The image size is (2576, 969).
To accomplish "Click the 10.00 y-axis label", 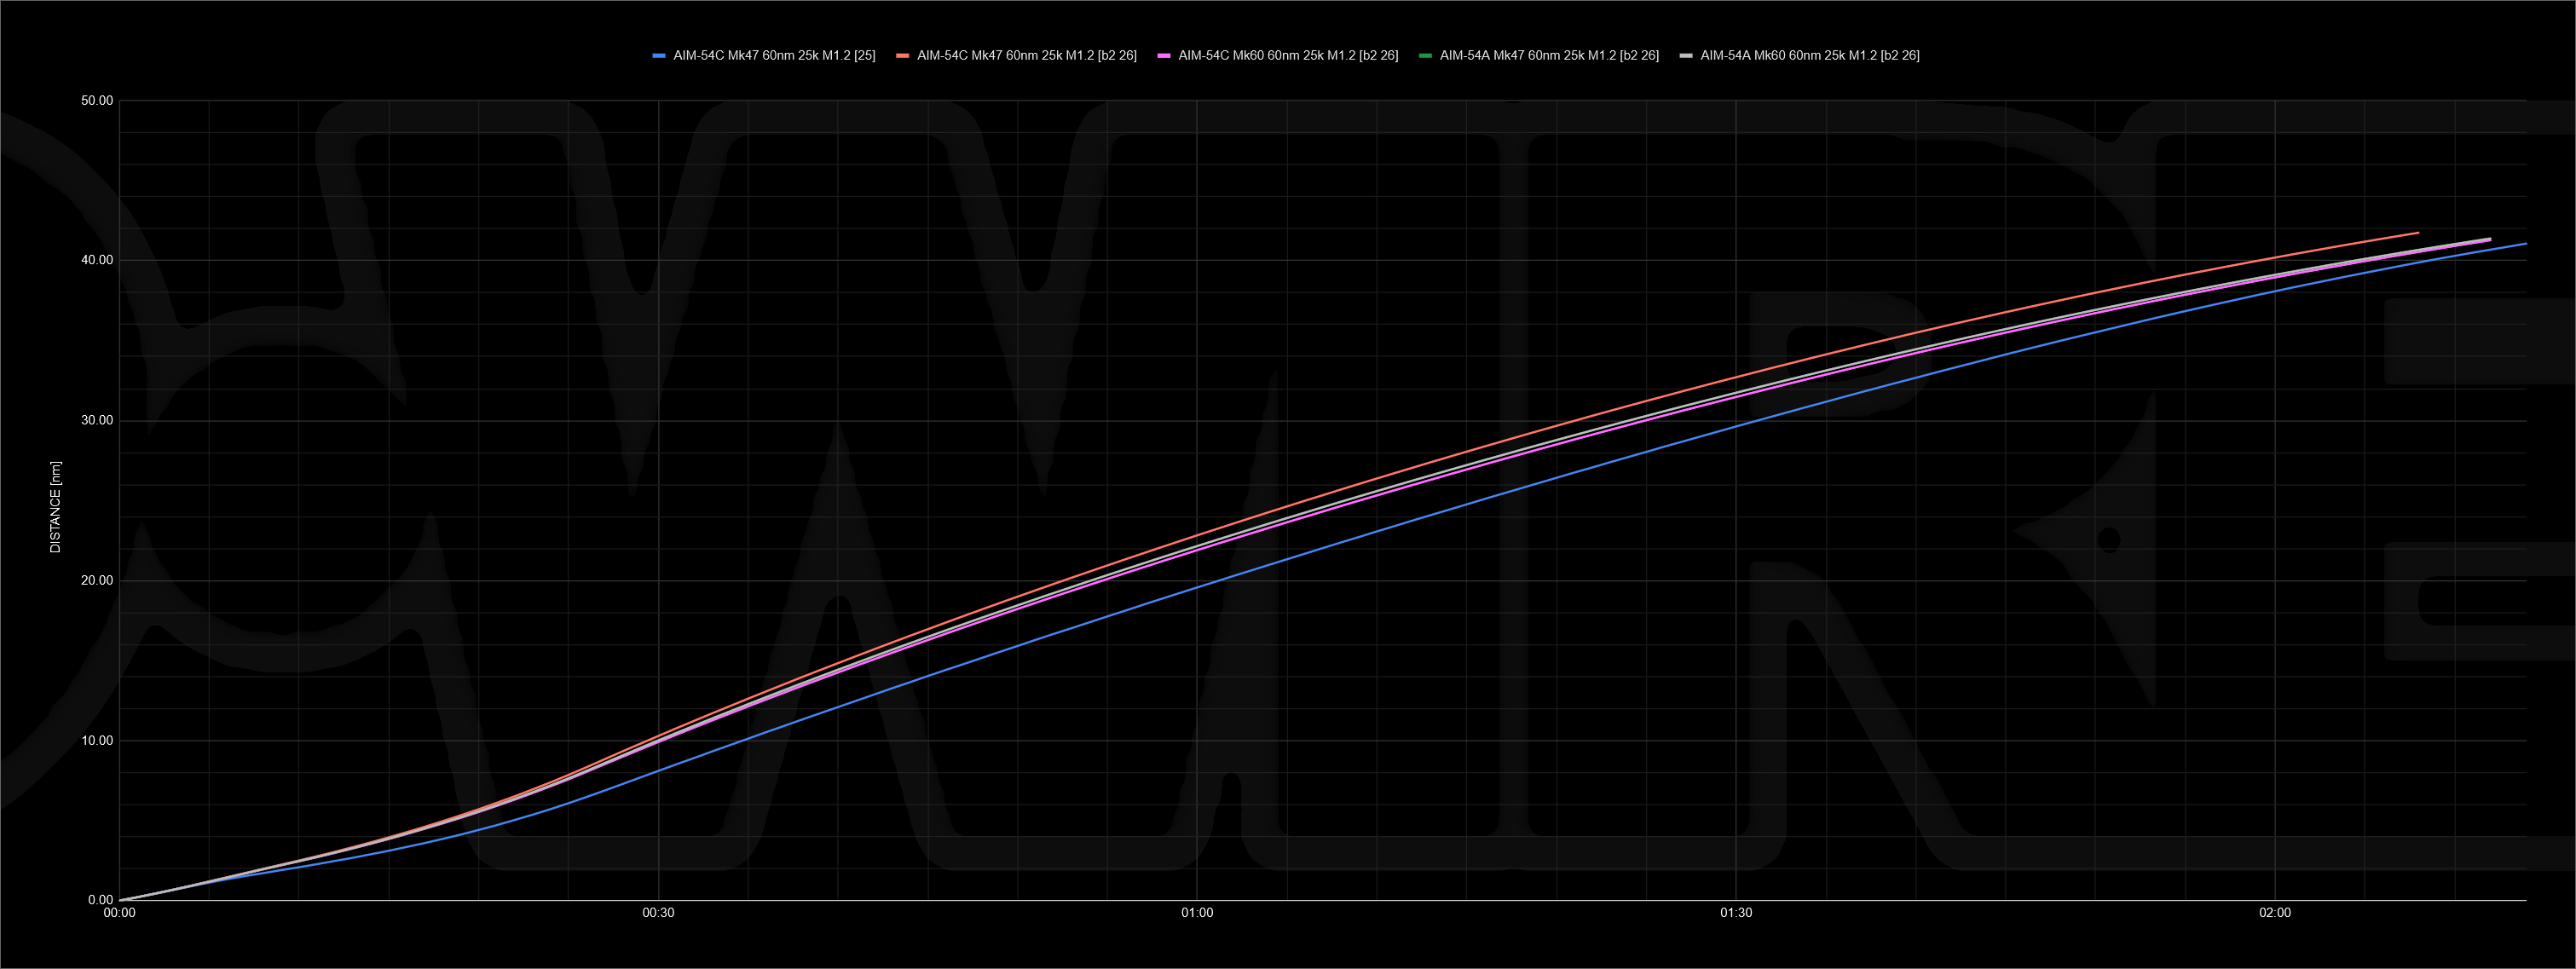I will pyautogui.click(x=97, y=740).
